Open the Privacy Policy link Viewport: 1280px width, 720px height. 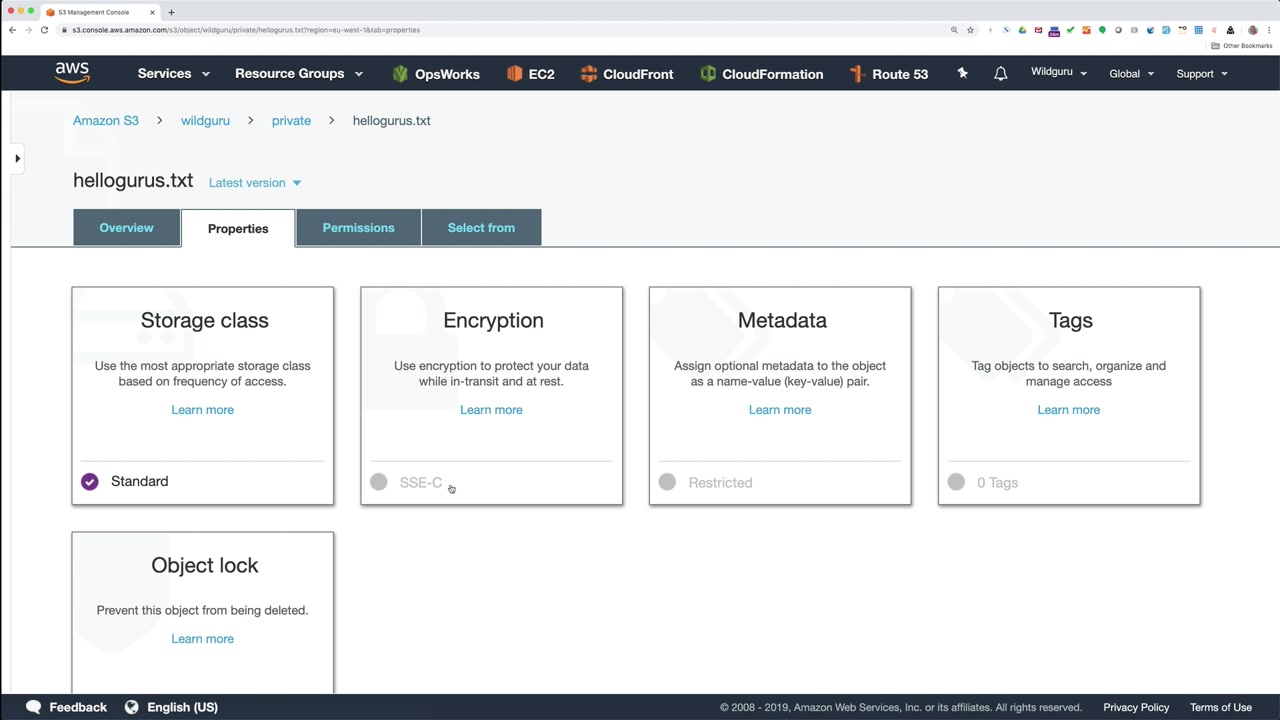click(1136, 708)
